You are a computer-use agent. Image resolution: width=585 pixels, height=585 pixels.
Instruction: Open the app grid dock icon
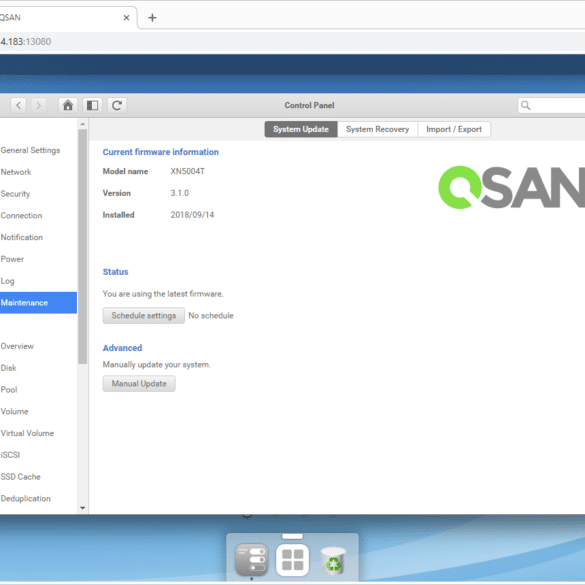[292, 560]
